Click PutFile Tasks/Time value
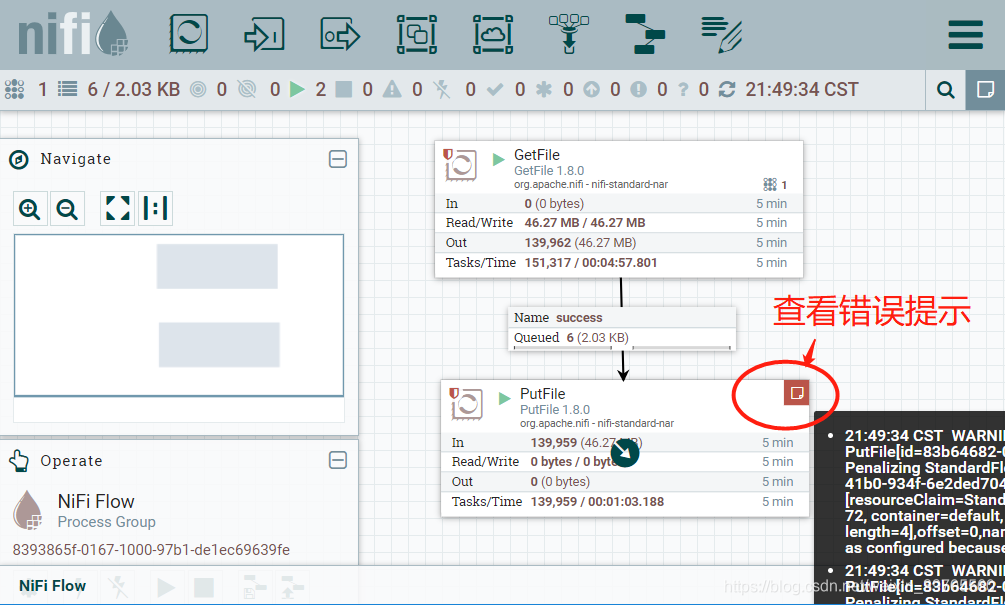The width and height of the screenshot is (1005, 605). 597,502
